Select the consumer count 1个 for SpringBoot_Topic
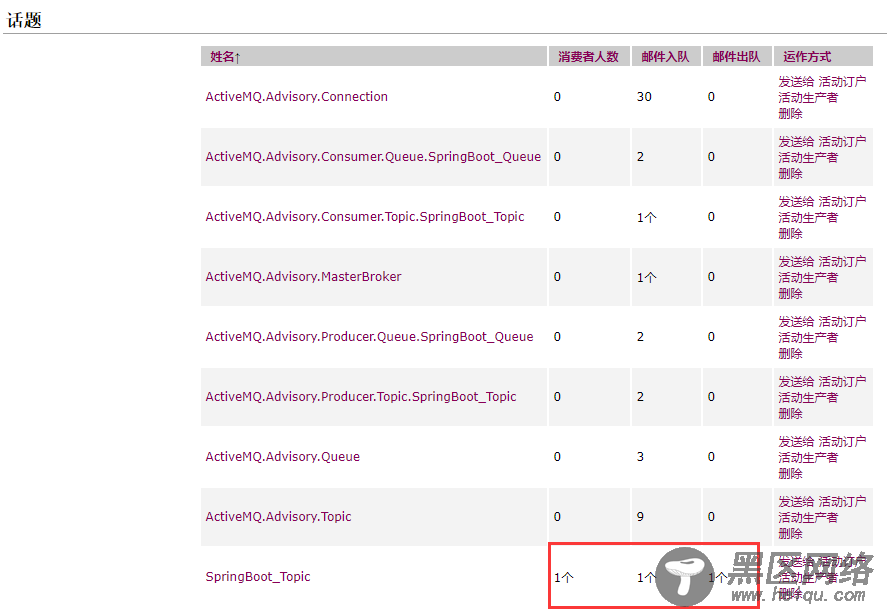887x612 pixels. [x=564, y=577]
